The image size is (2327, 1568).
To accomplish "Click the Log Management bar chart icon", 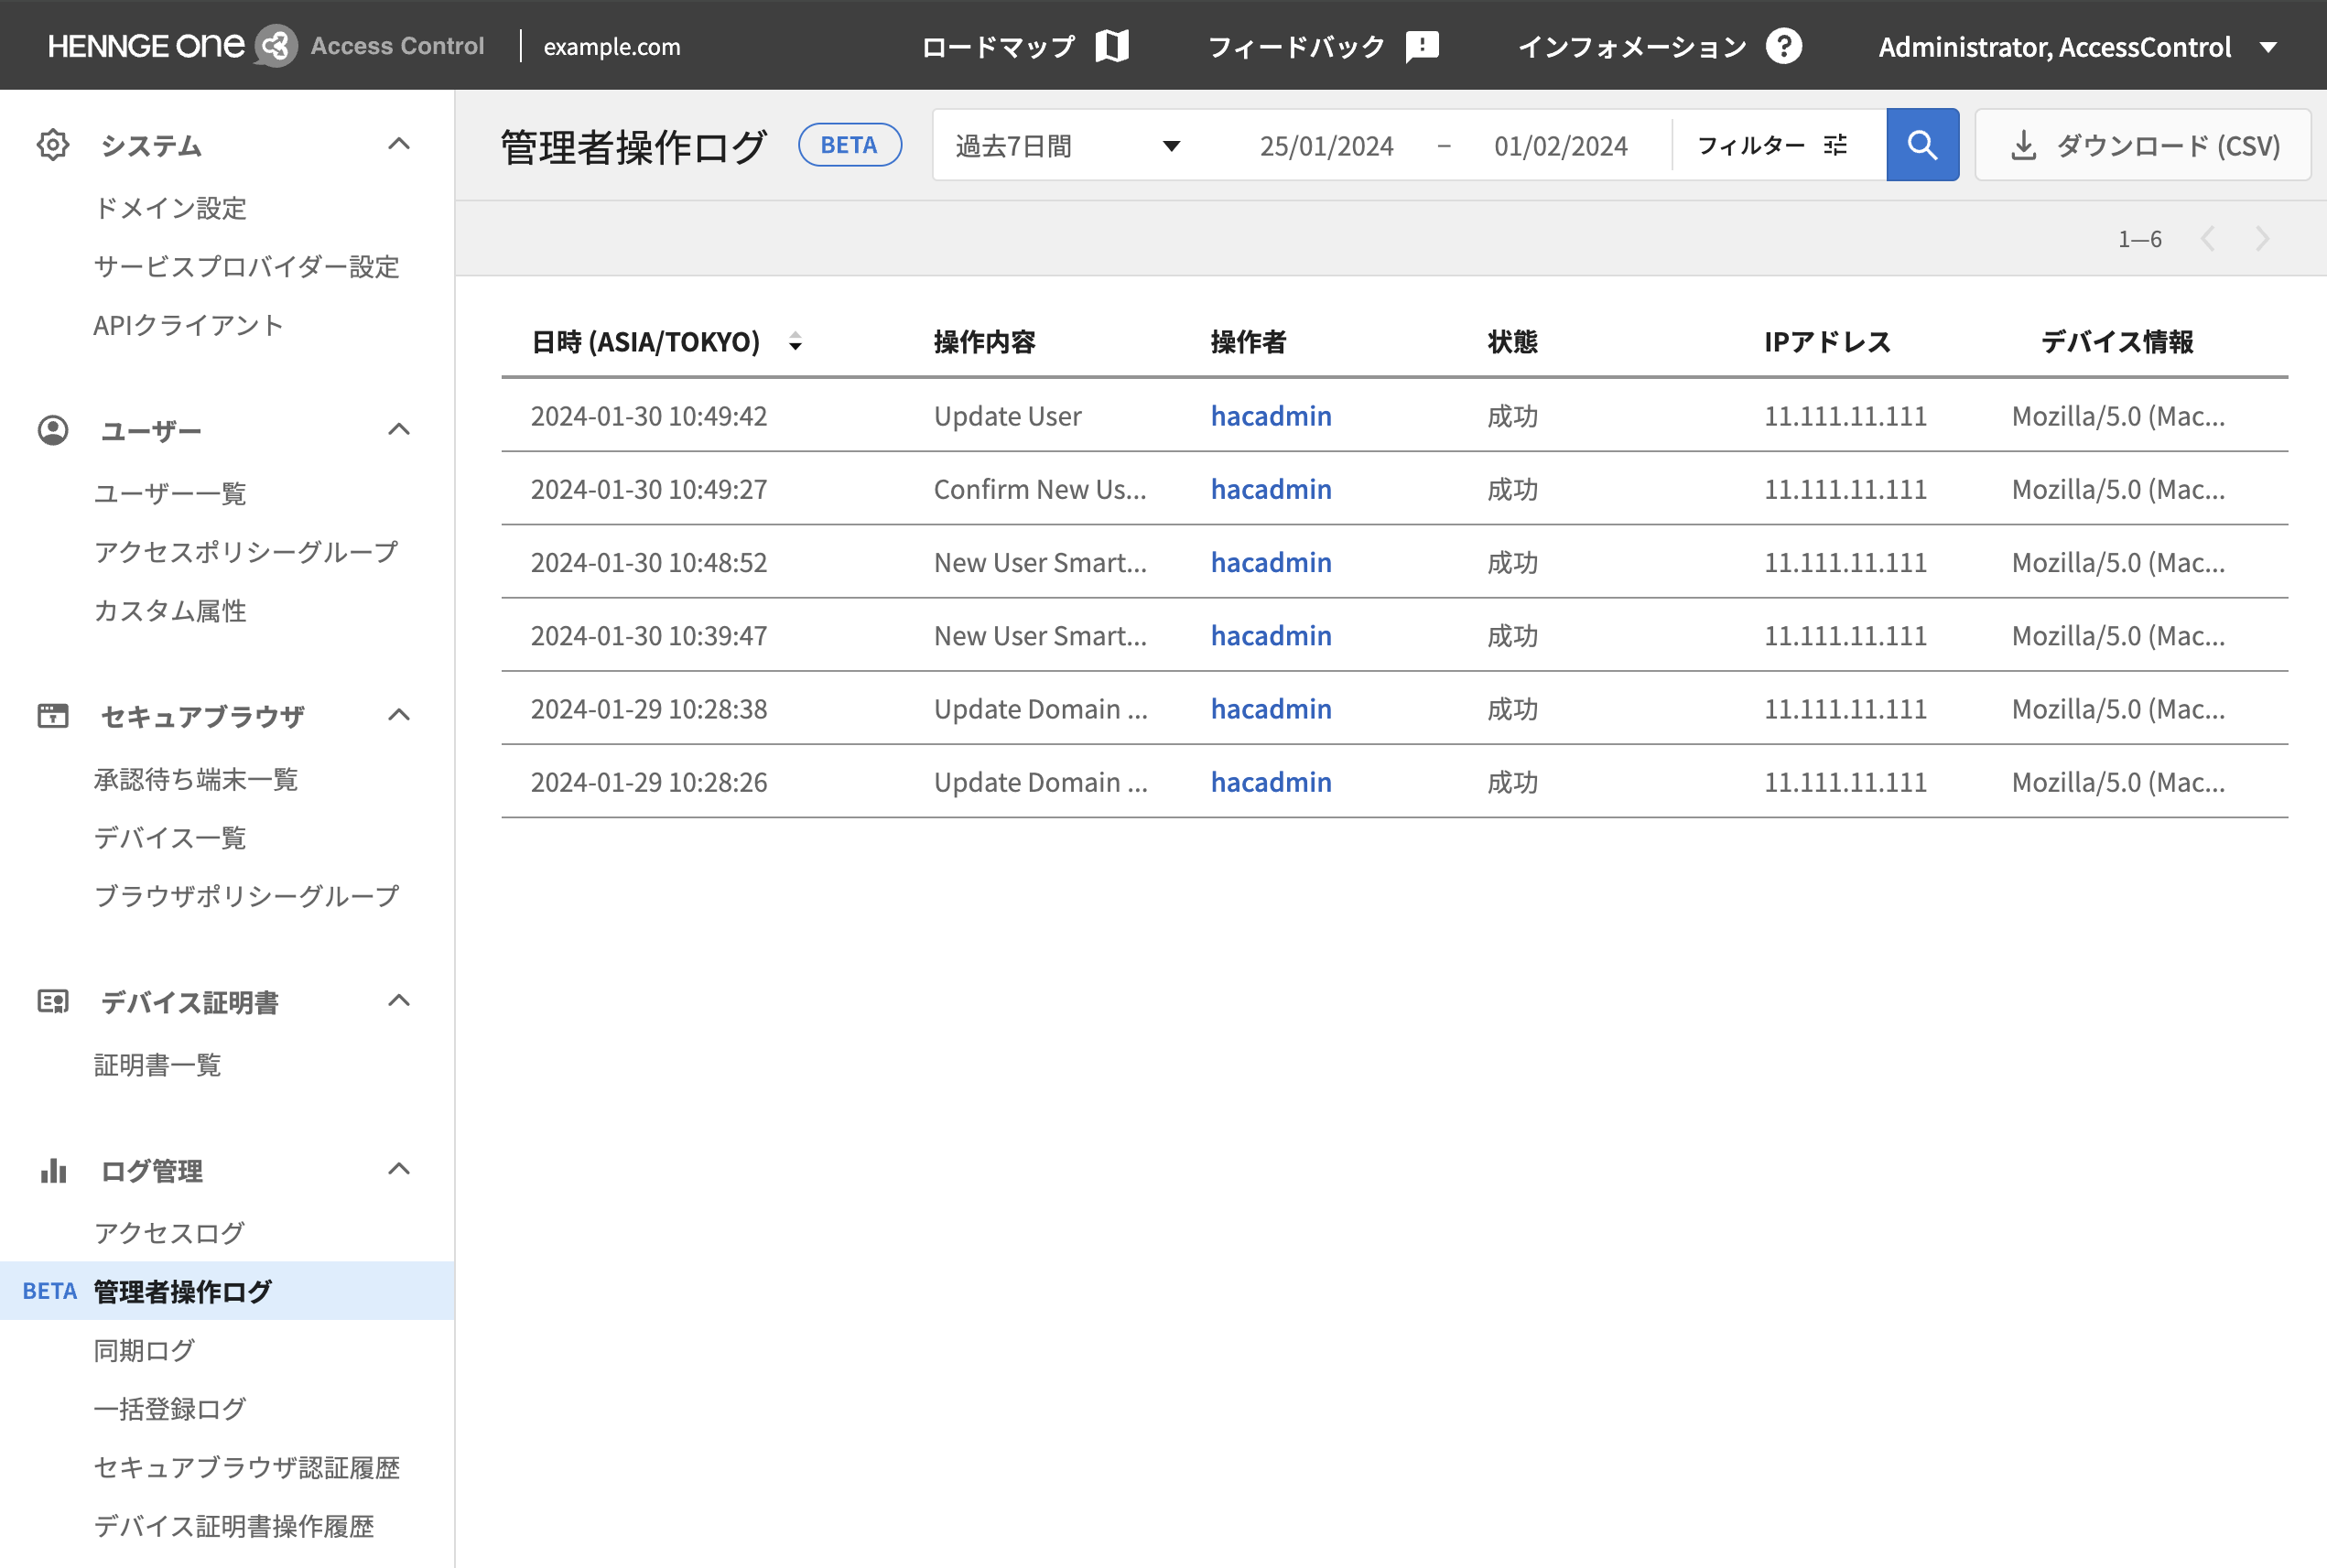I will tap(53, 1170).
